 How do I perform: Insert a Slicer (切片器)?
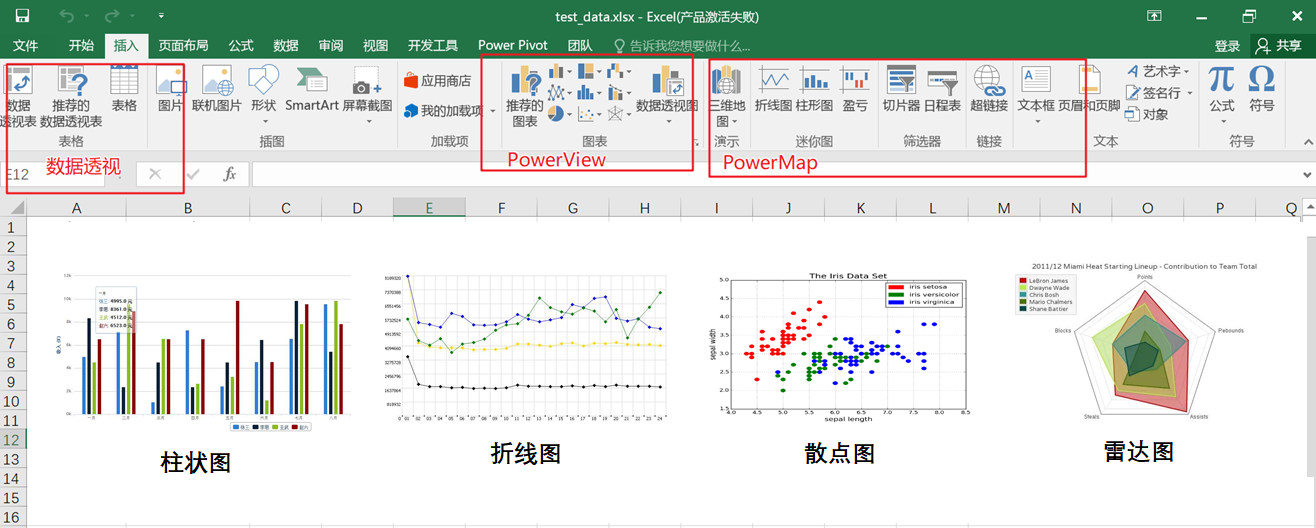901,90
